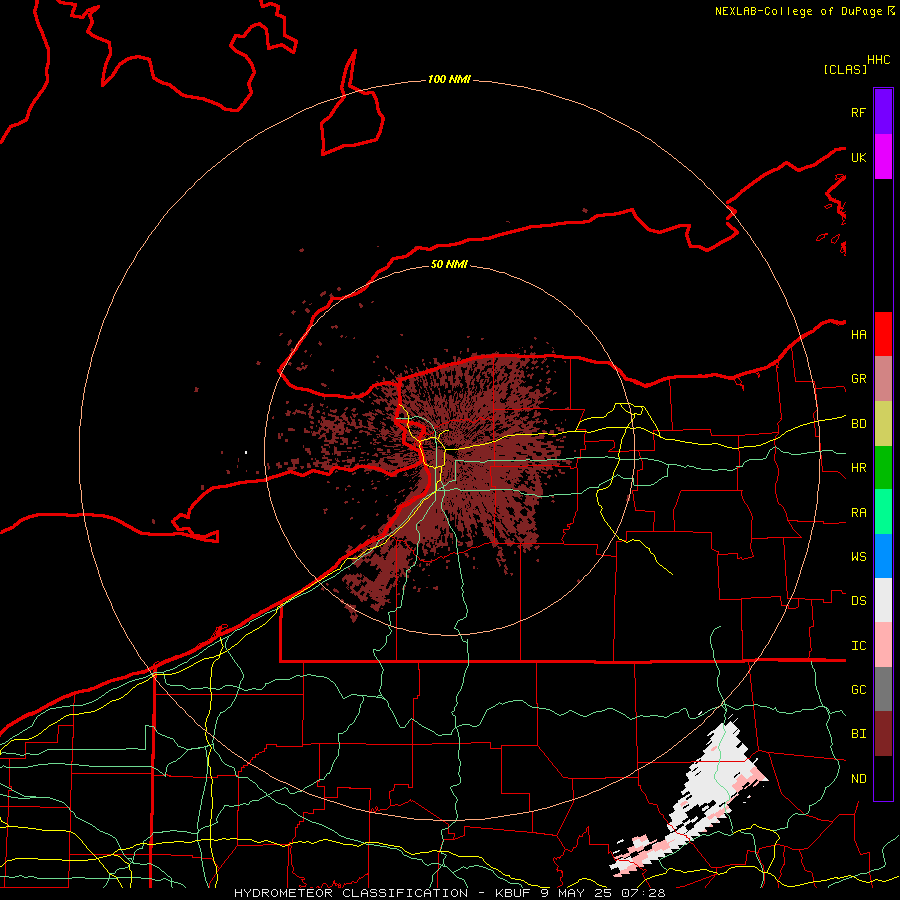Click the HHC product label
Screen dimensions: 900x900
(x=878, y=59)
